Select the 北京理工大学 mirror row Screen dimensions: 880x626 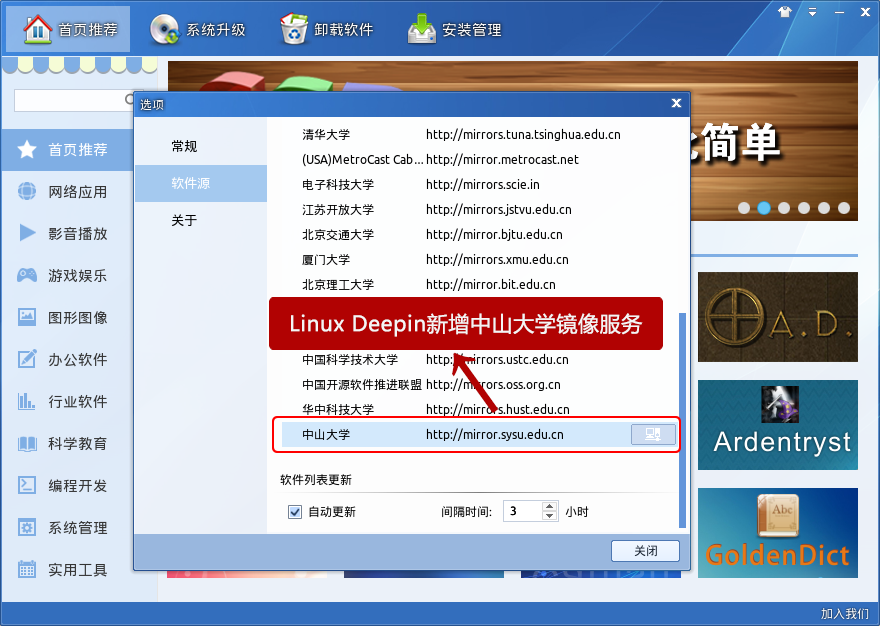(x=480, y=285)
